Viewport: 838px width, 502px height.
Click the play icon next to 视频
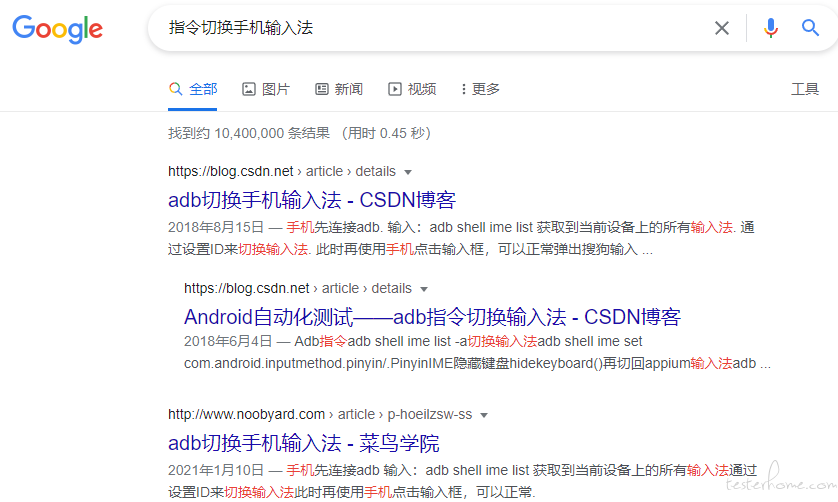(x=394, y=89)
